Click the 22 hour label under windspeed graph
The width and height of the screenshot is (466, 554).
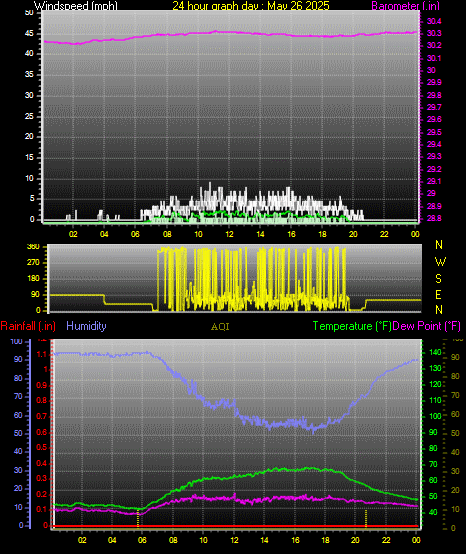coord(384,234)
